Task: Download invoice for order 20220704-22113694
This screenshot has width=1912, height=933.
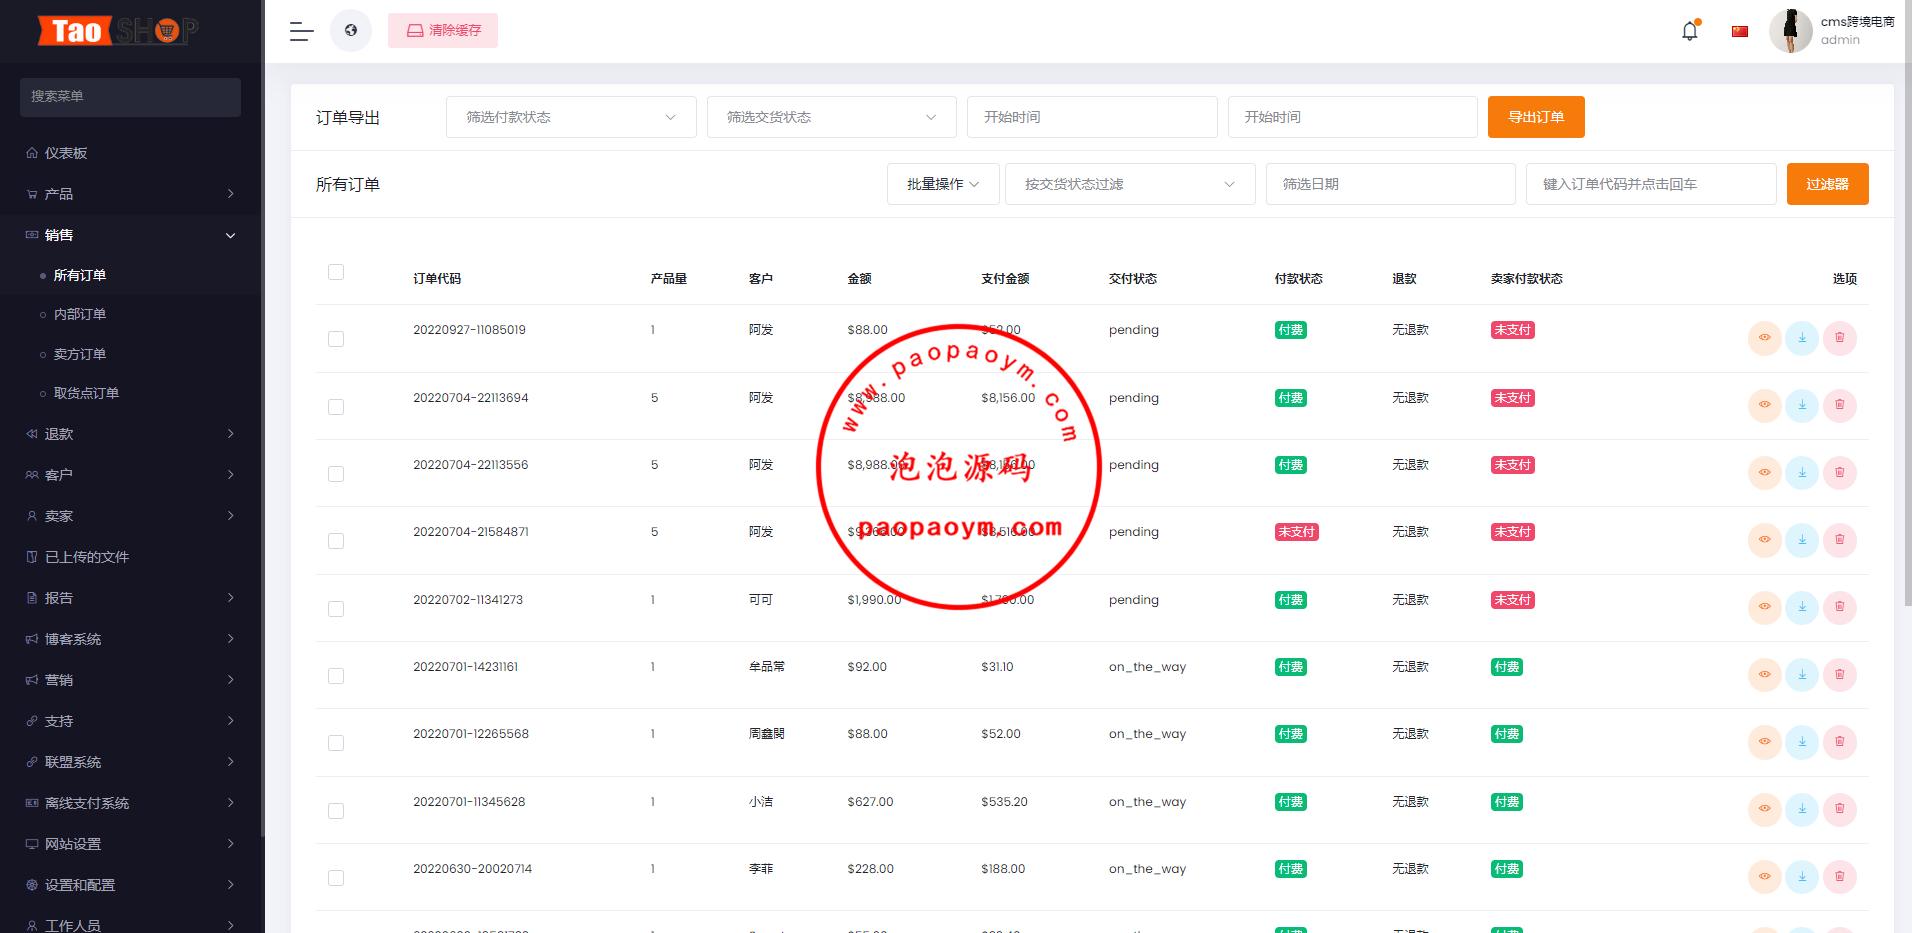Action: point(1801,405)
